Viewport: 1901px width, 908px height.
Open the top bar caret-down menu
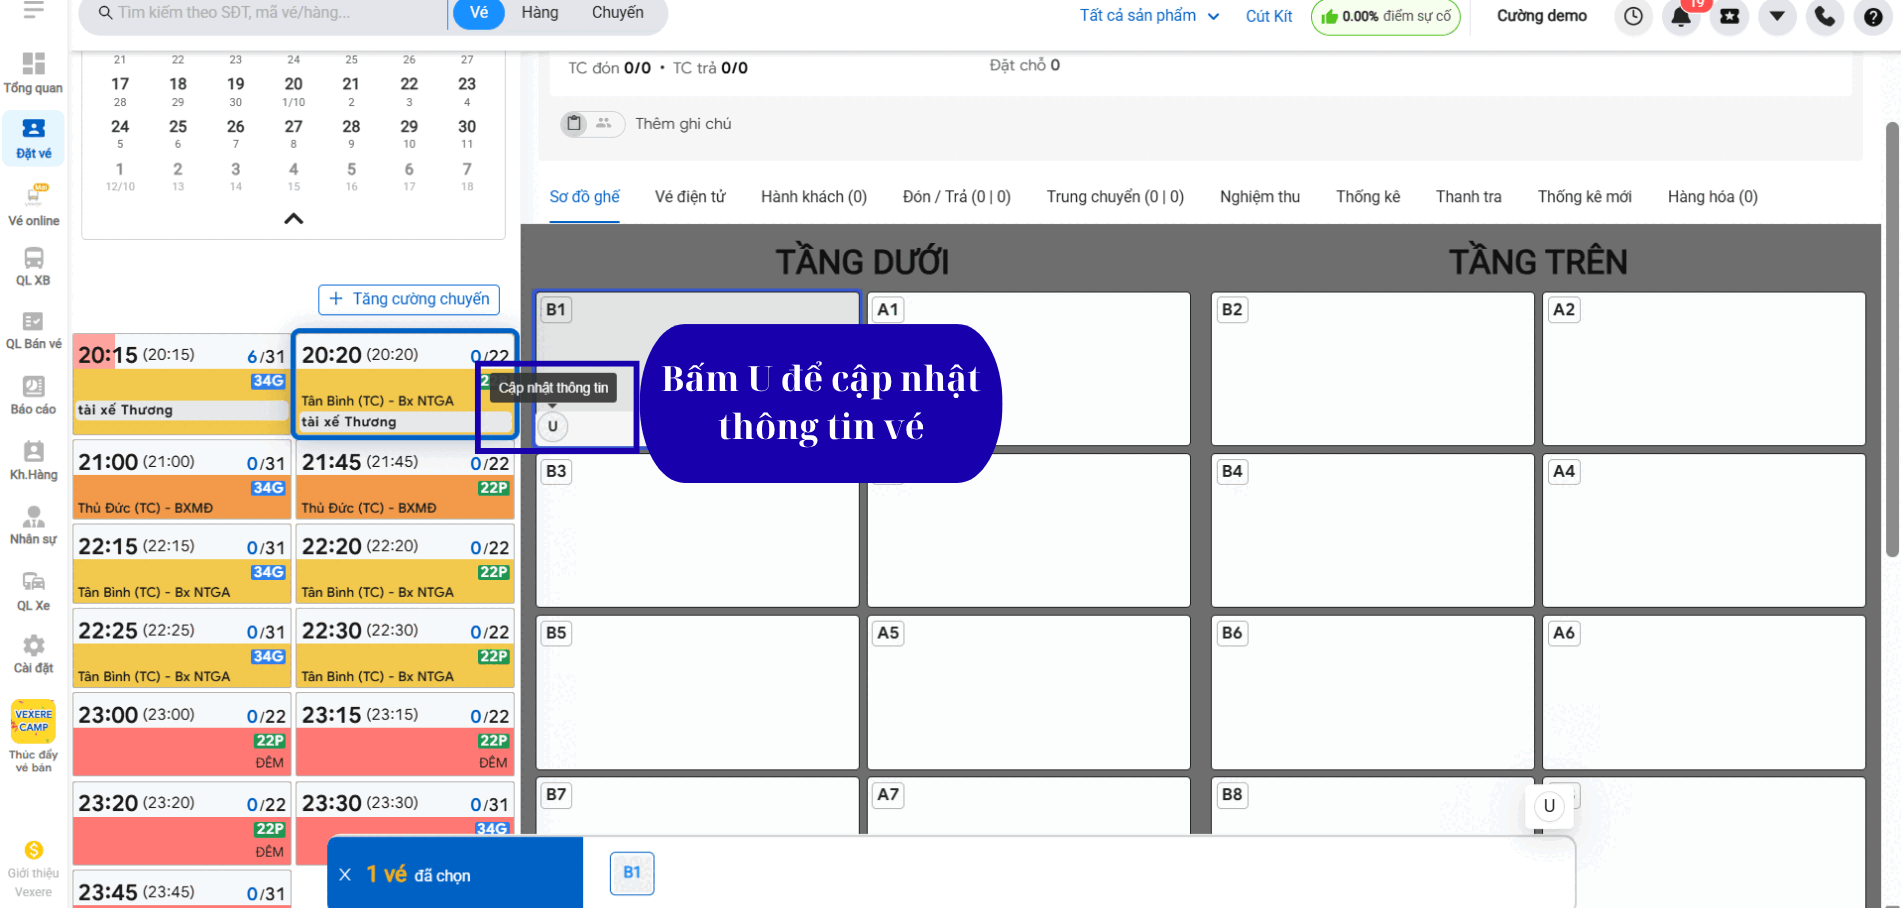(x=1777, y=16)
